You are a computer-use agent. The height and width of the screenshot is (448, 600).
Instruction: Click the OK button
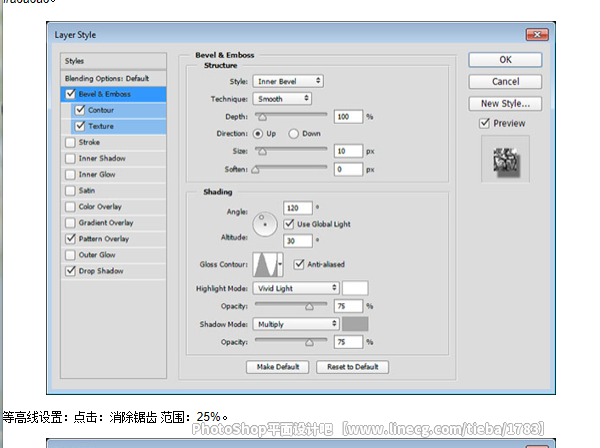505,60
